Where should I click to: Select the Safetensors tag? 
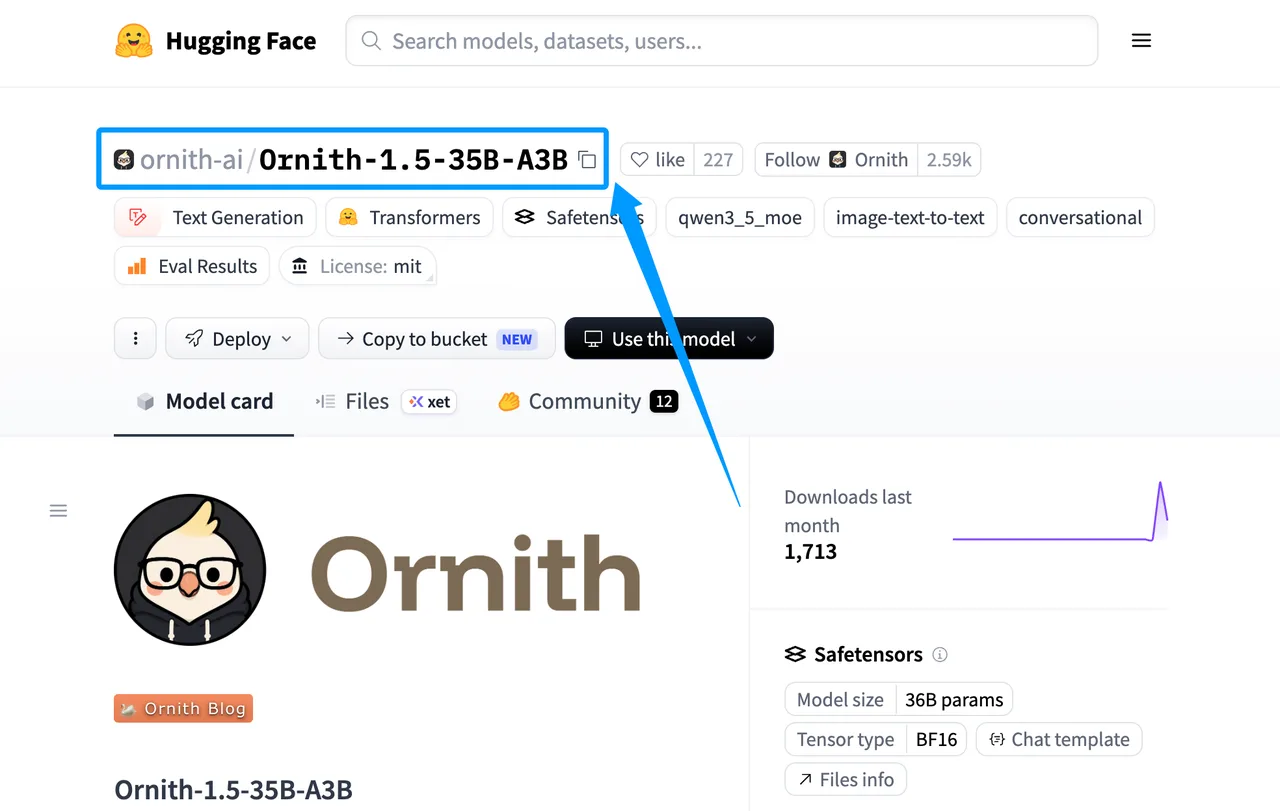pyautogui.click(x=579, y=218)
